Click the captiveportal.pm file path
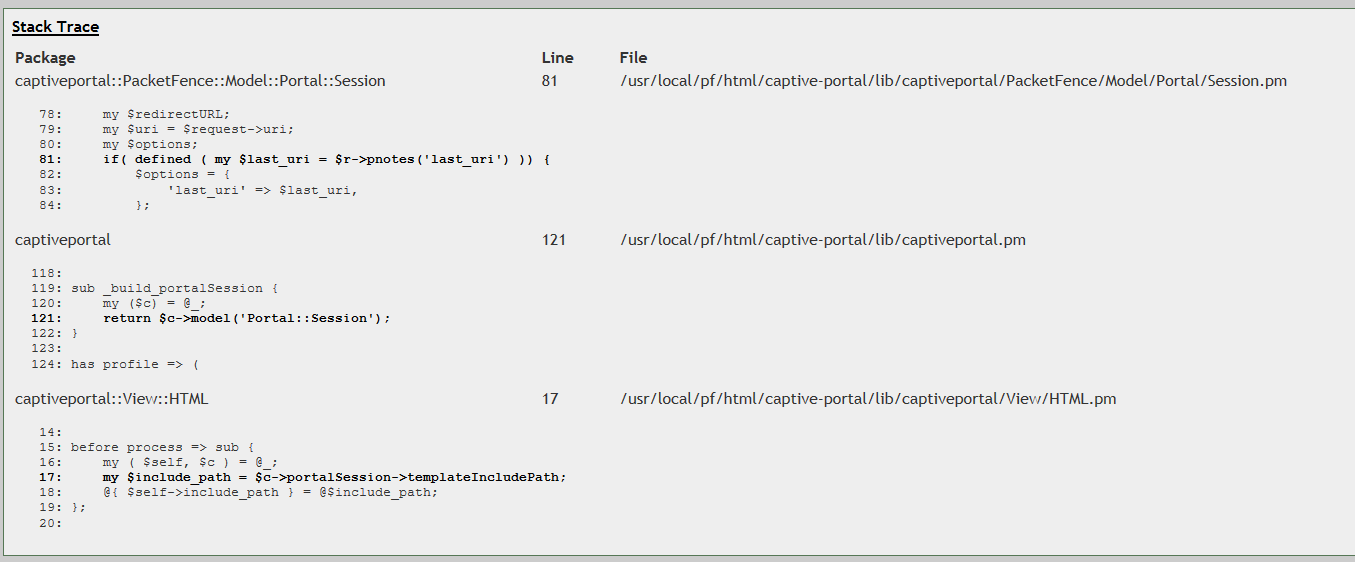This screenshot has width=1355, height=562. click(822, 240)
